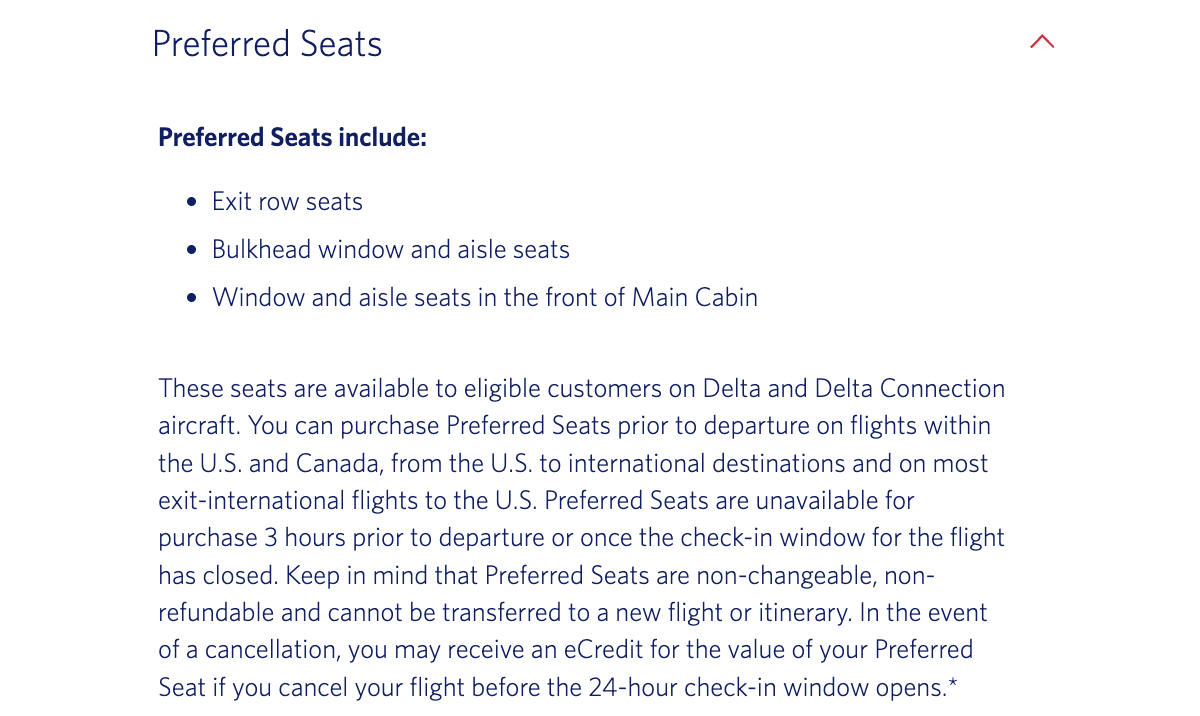1200x716 pixels.
Task: Select the Bulkhead window and aisle seats entry
Action: pos(390,249)
